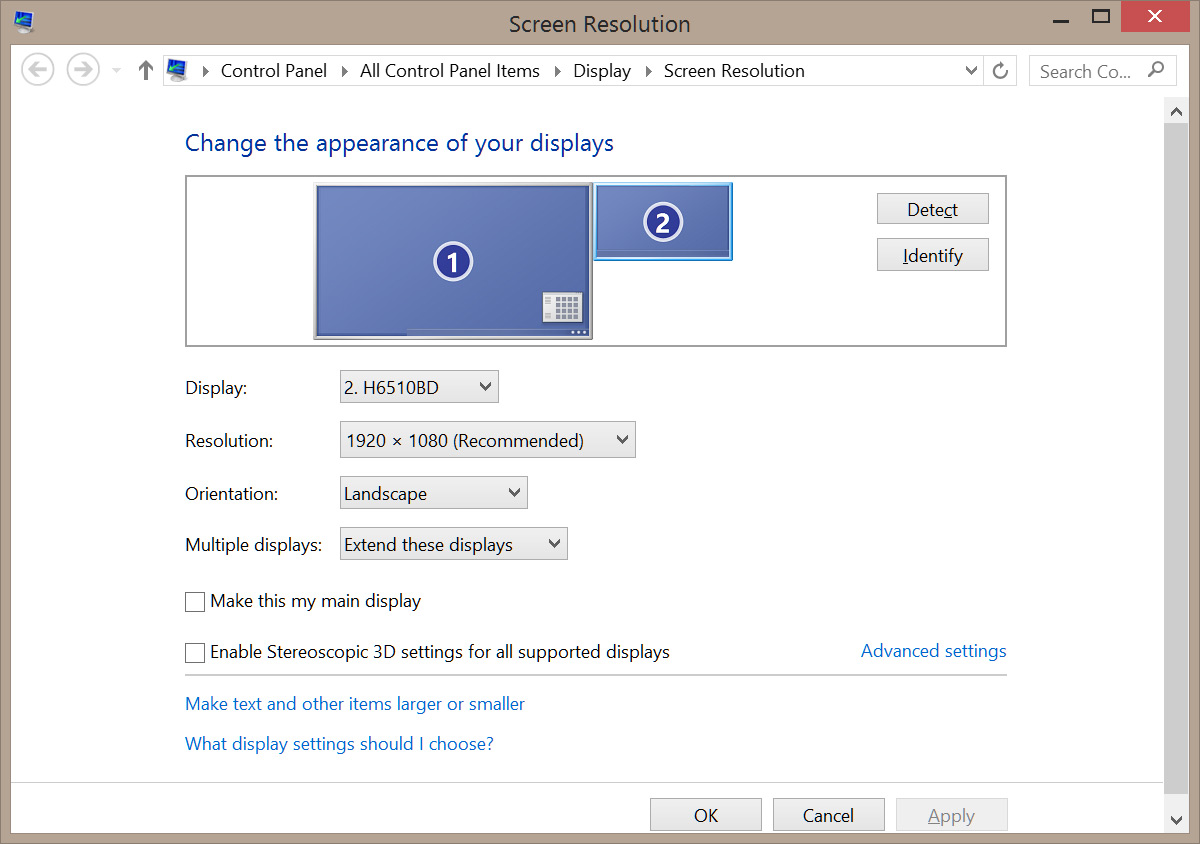The height and width of the screenshot is (844, 1200).
Task: Open the Display dropdown showing H6510BD
Action: 419,387
